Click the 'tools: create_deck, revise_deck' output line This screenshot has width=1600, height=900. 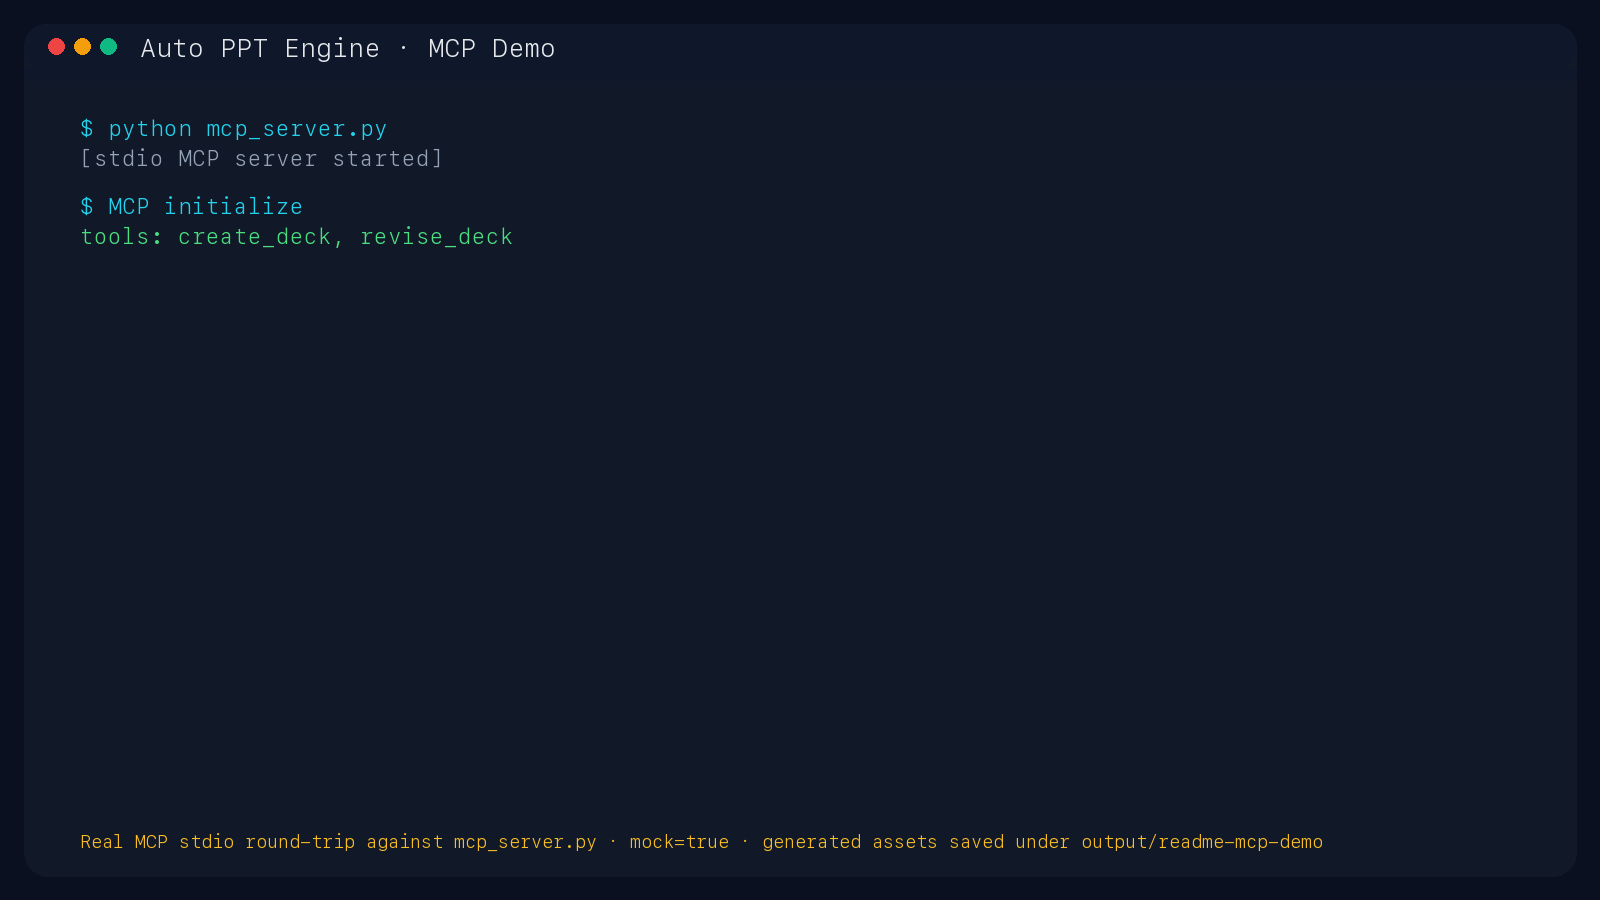[297, 237]
